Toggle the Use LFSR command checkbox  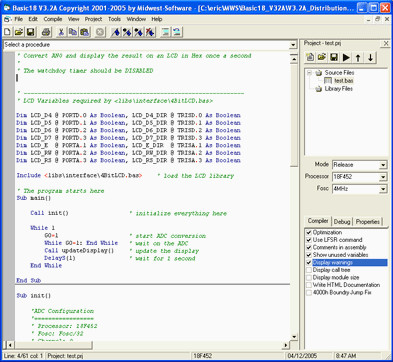(309, 240)
